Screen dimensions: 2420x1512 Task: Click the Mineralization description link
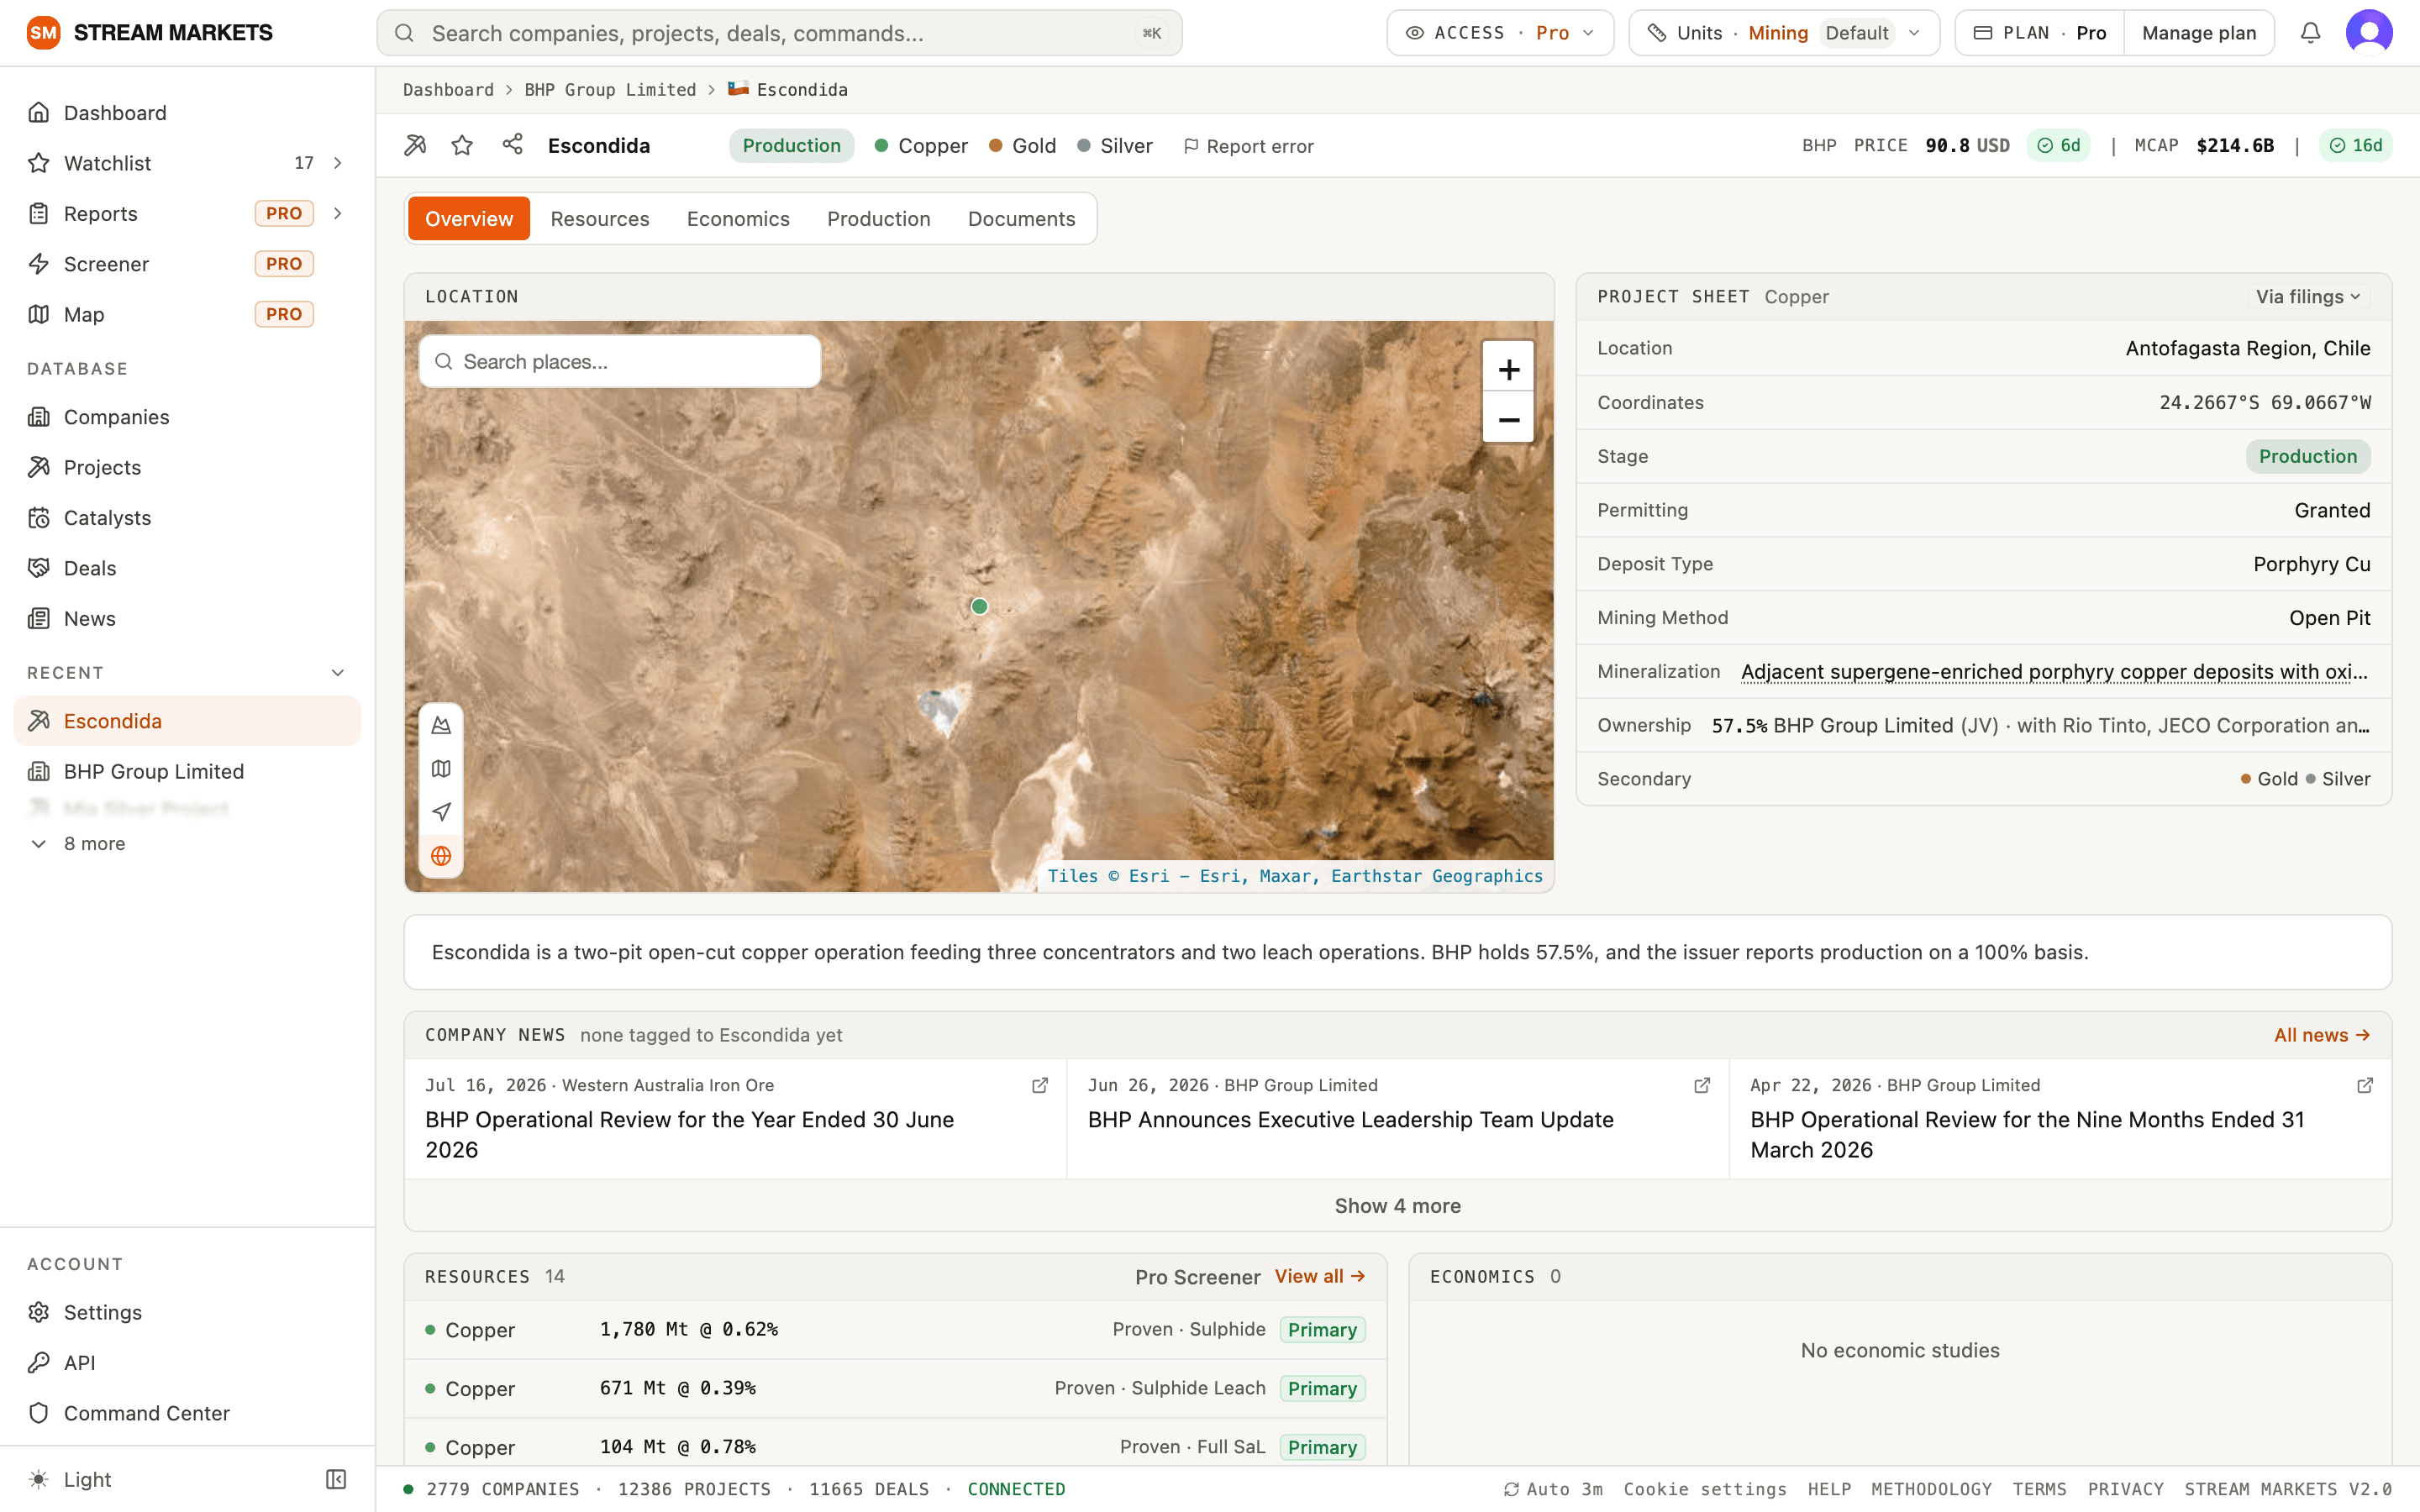pyautogui.click(x=2054, y=671)
